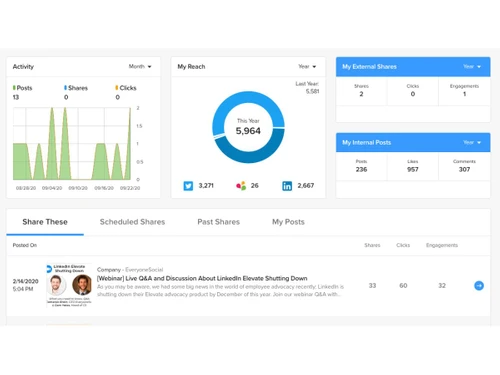This screenshot has width=500, height=375.
Task: Click the Activity area chart
Action: (72, 144)
